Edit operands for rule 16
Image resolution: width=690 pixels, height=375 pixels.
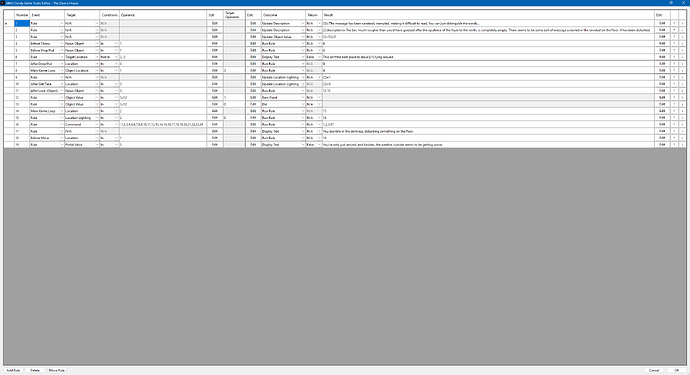click(x=215, y=125)
